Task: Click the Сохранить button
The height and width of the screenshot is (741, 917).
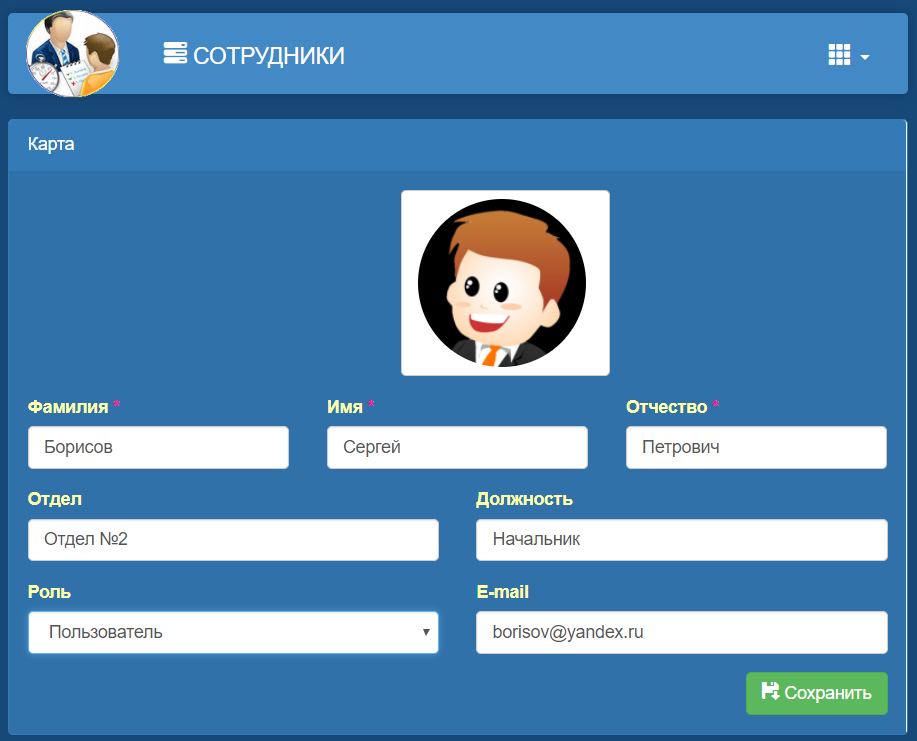Action: 816,693
